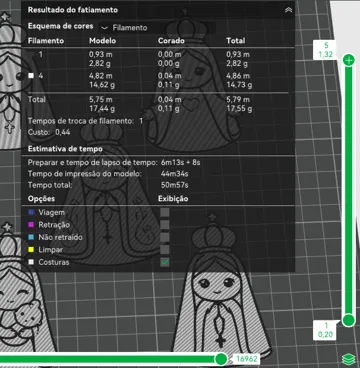Toggle the Limpar display checkbox
This screenshot has height=368, width=360.
coord(165,250)
